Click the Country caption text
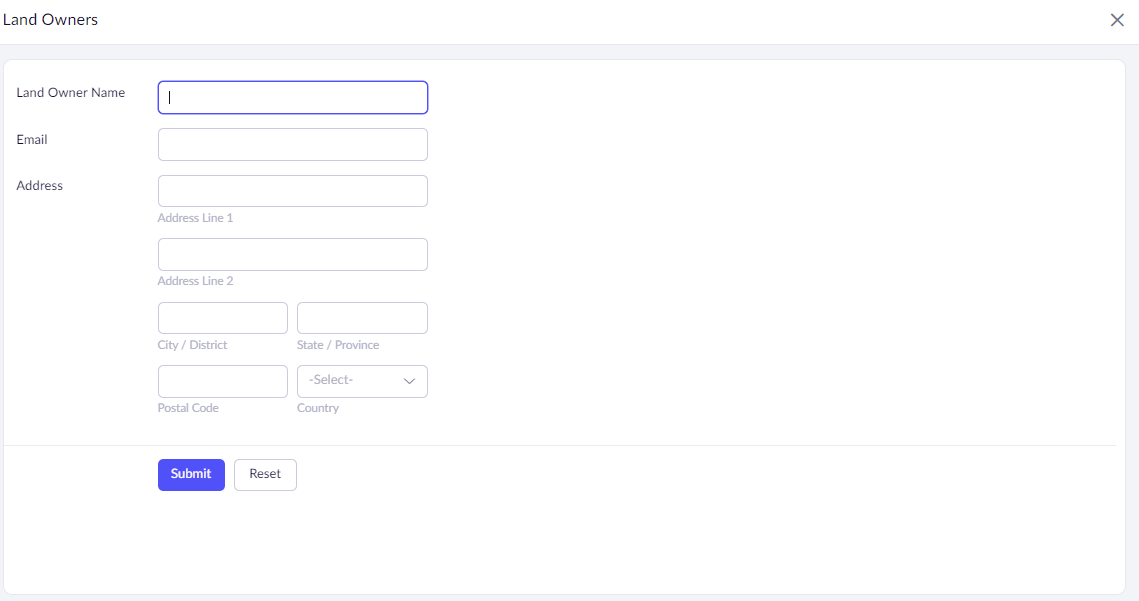Image resolution: width=1139 pixels, height=601 pixels. [x=318, y=408]
